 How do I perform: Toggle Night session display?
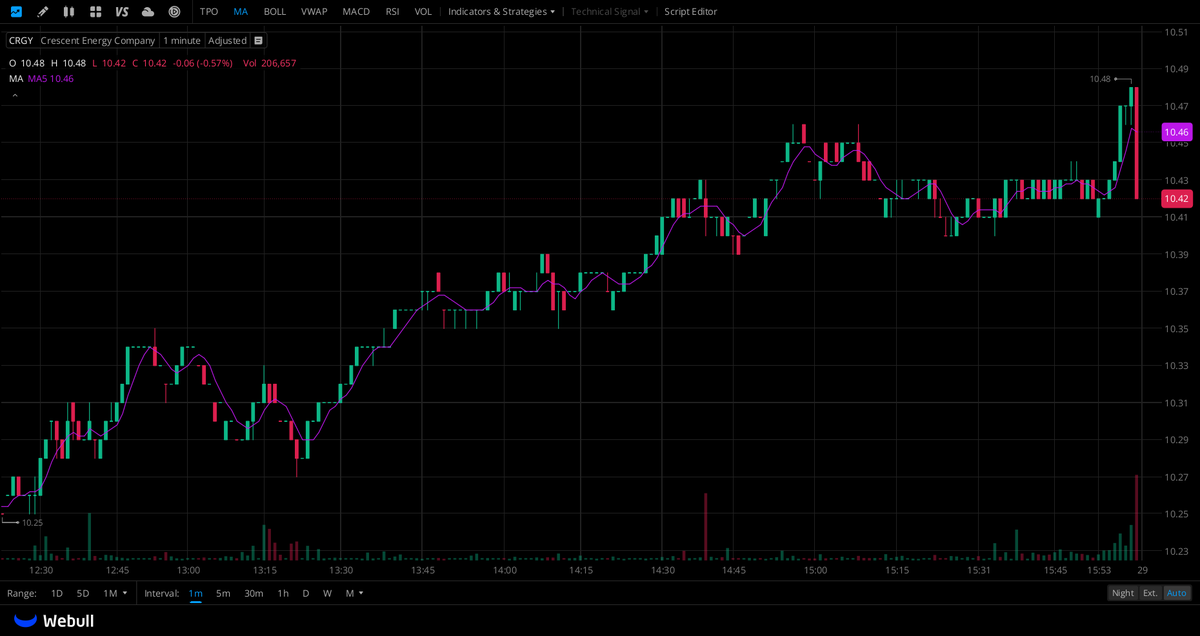click(1123, 593)
